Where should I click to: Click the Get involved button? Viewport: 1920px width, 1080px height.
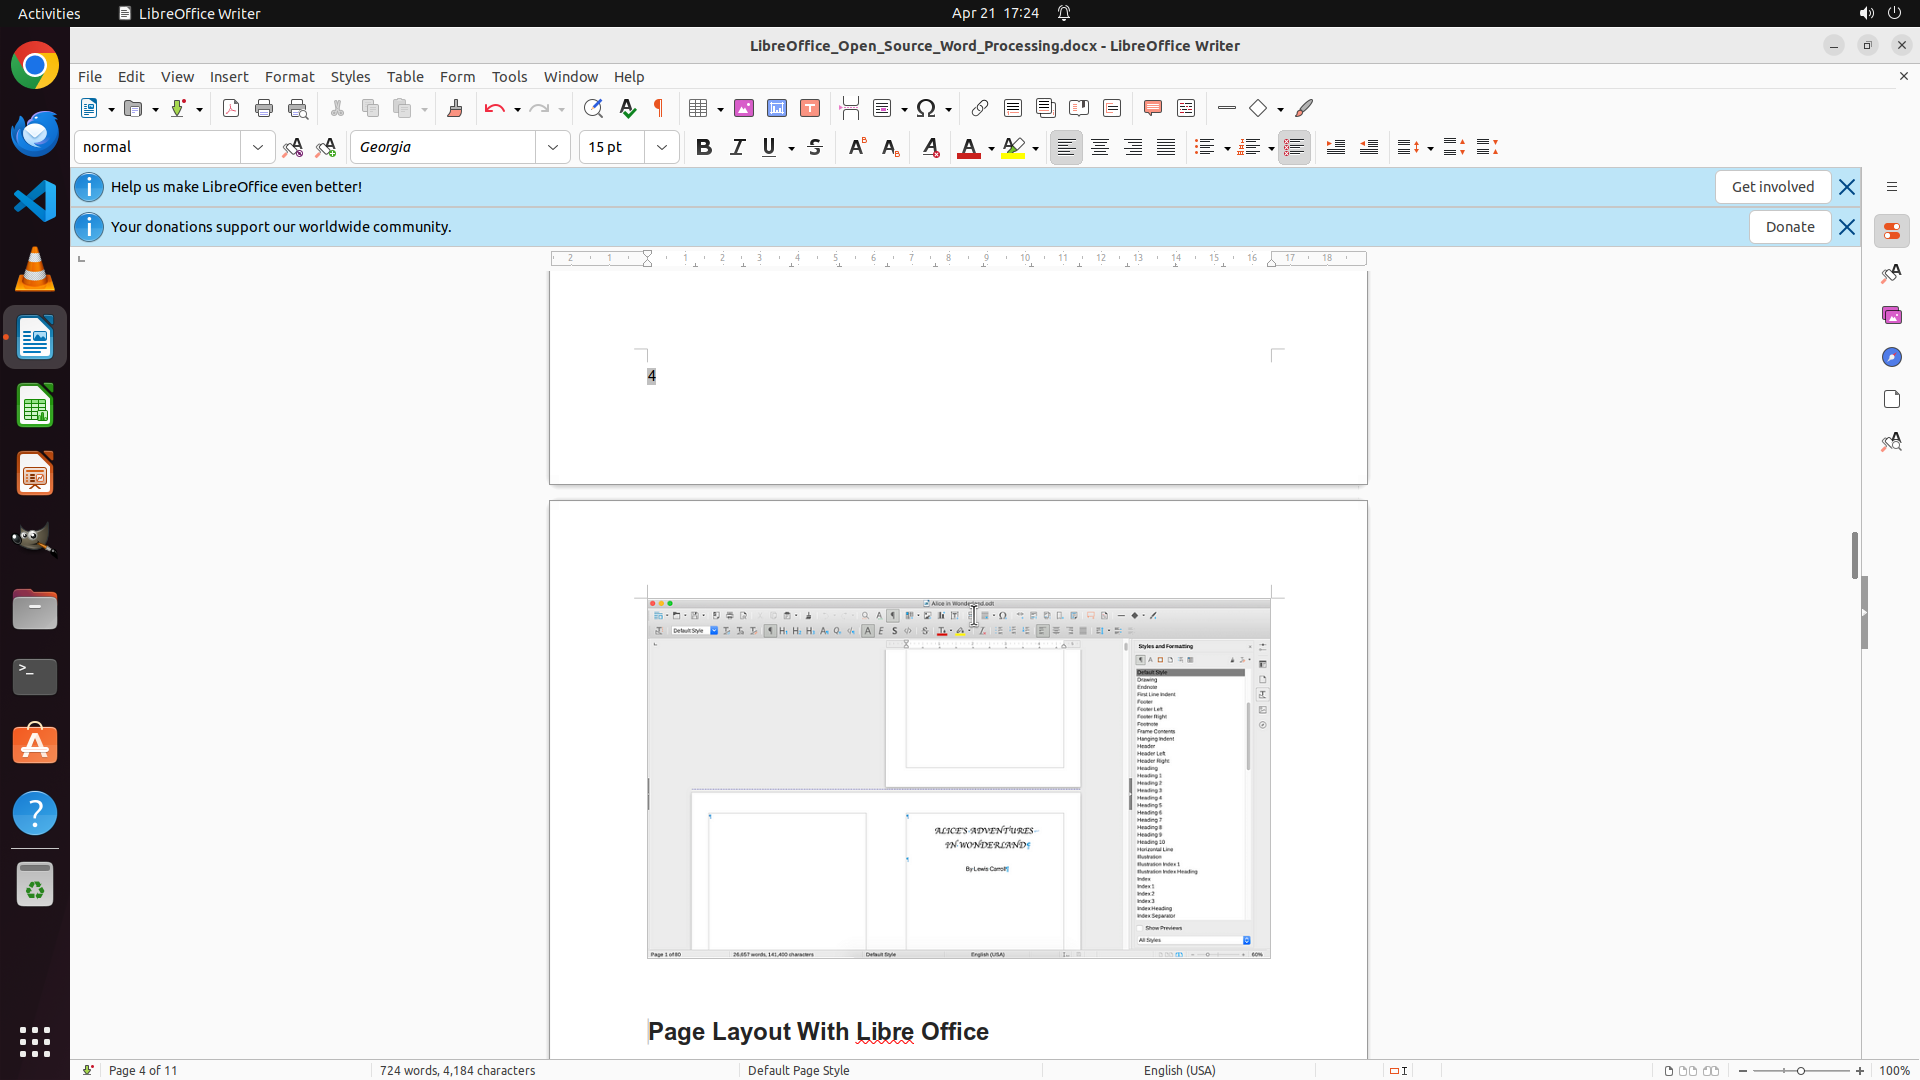[1772, 187]
